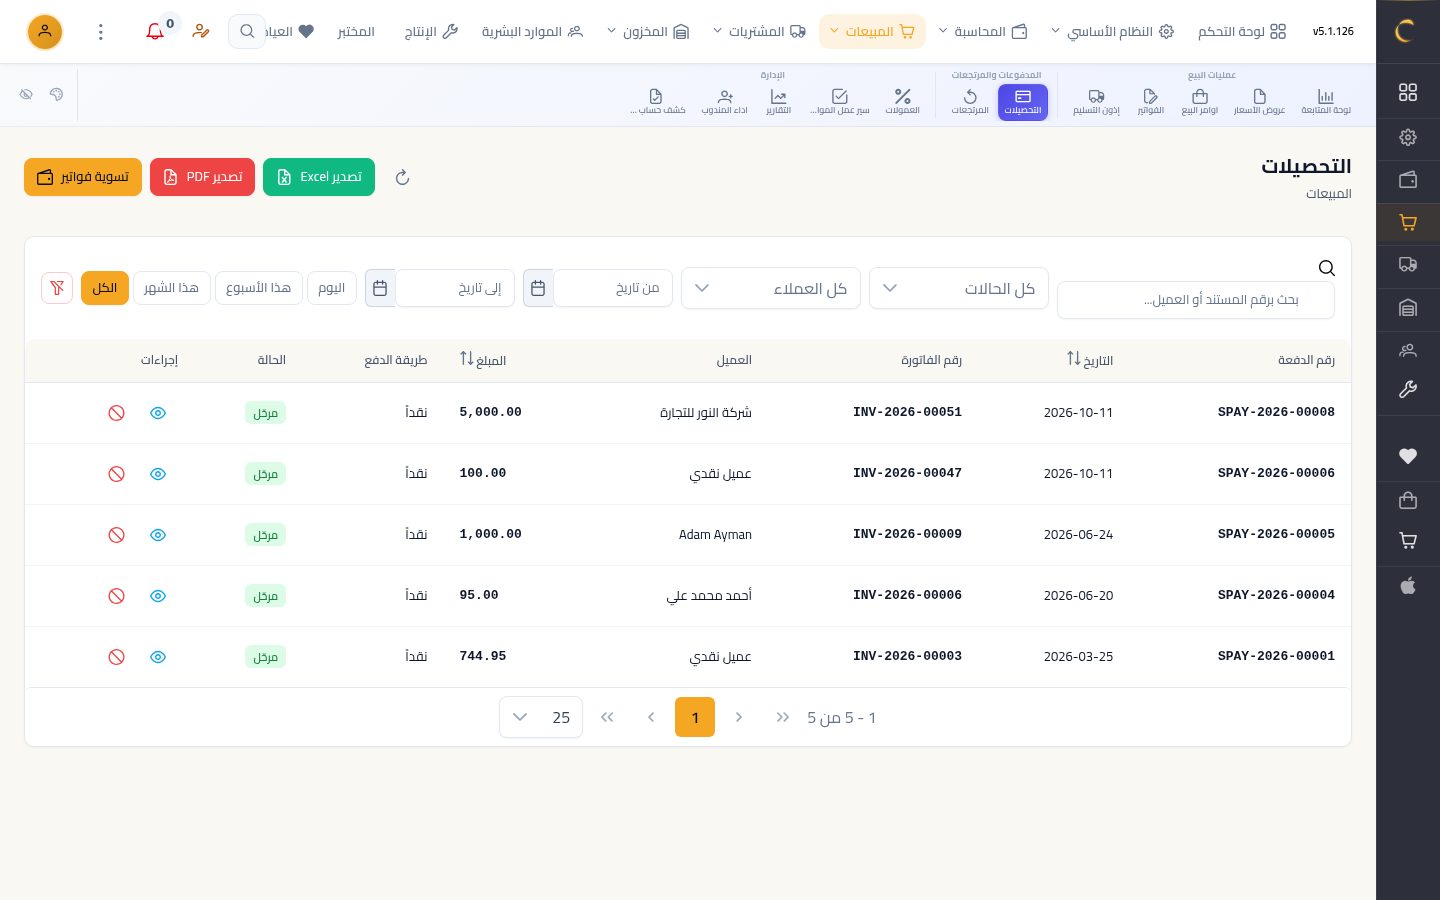View details of payment SPAY-2026-00005
Viewport: 1440px width, 900px height.
click(158, 535)
